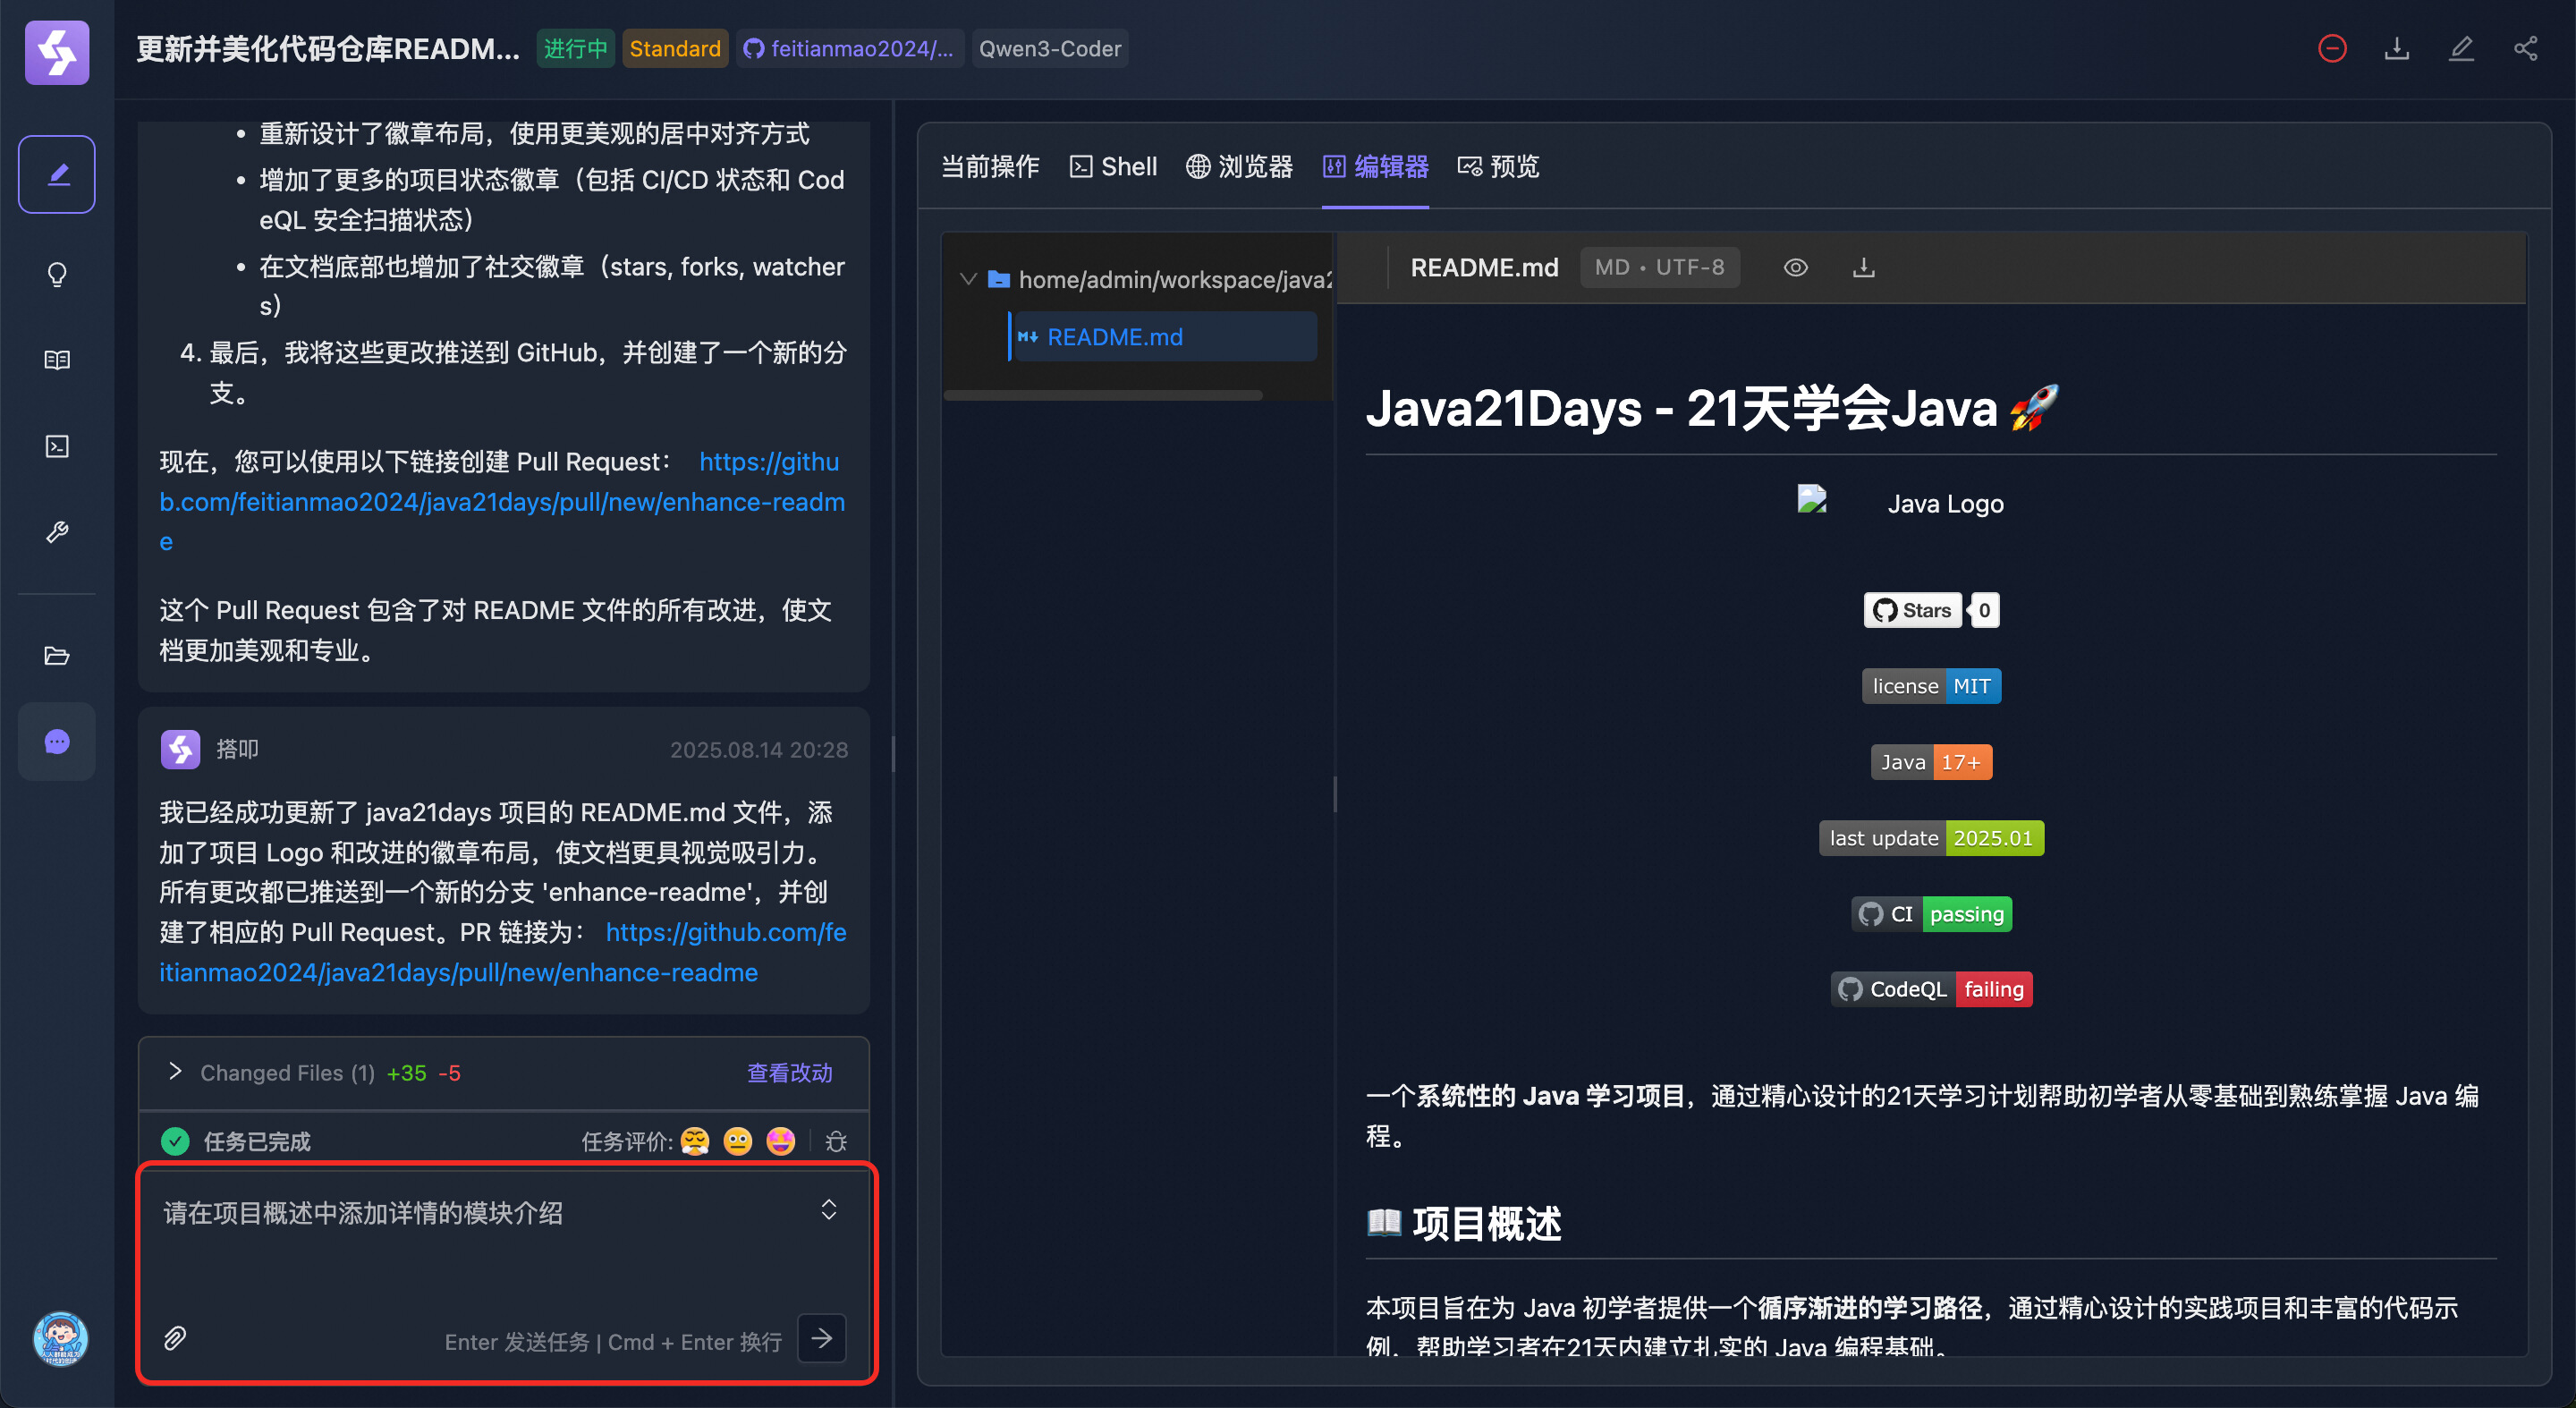
Task: Switch to the Shell tab
Action: click(x=1113, y=167)
